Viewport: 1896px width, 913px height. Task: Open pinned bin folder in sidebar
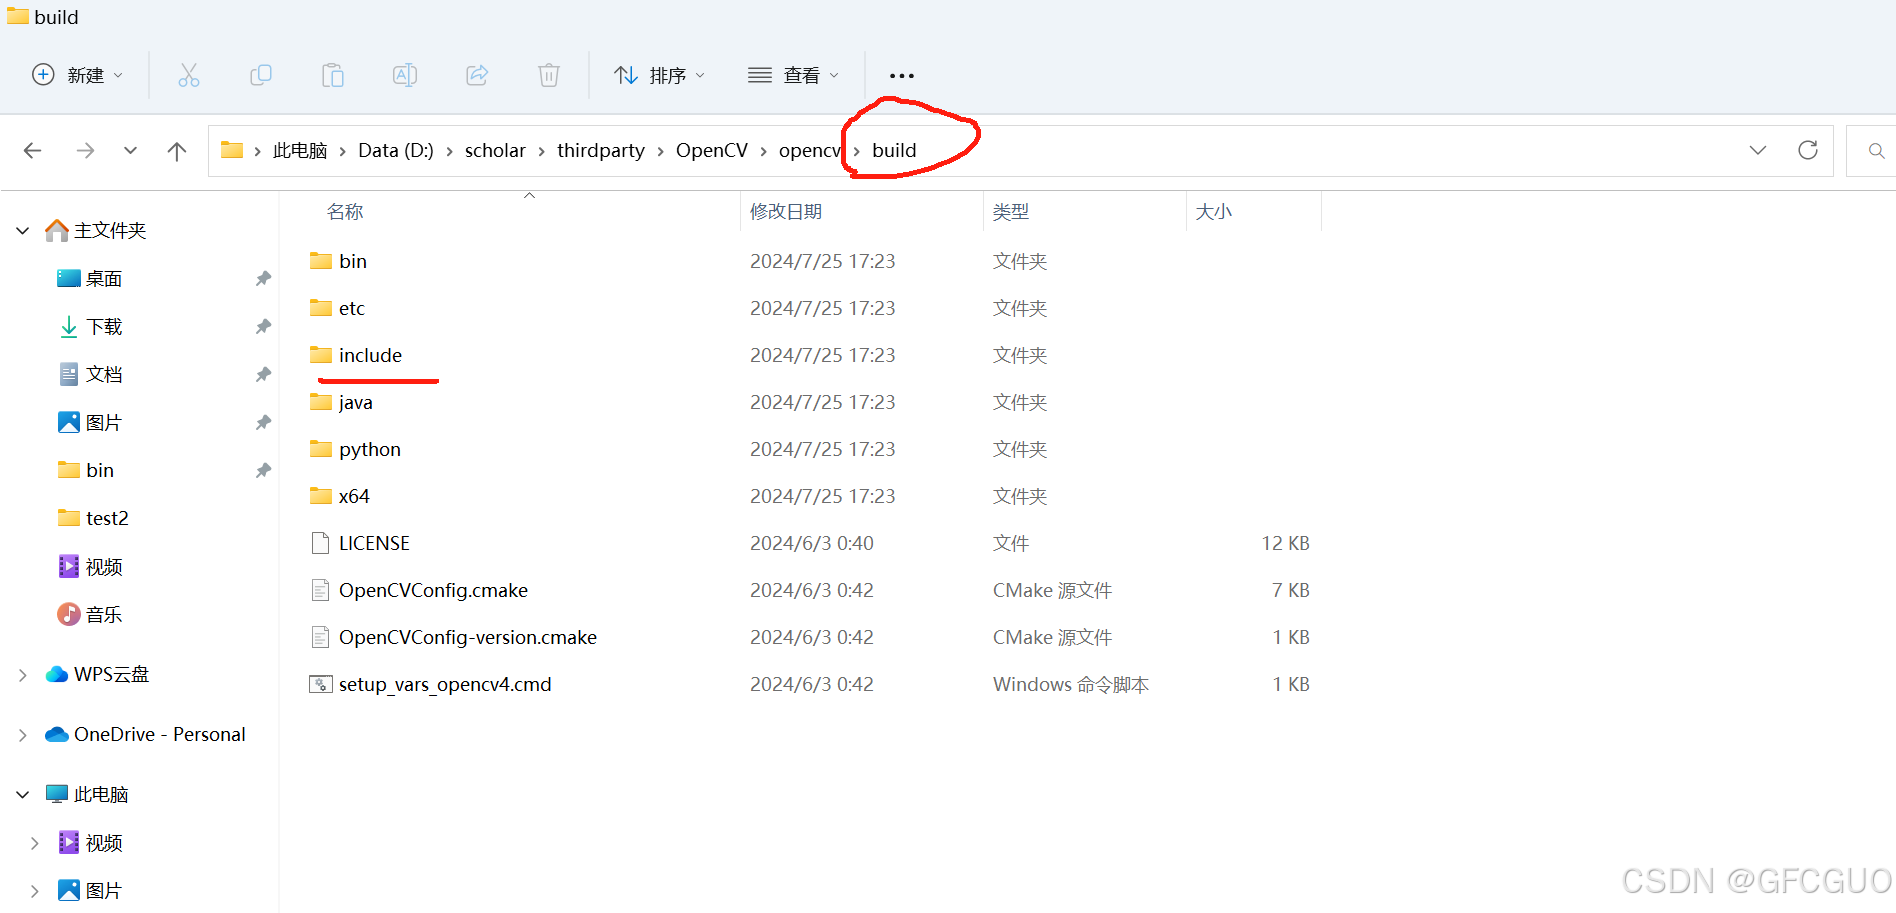[100, 470]
